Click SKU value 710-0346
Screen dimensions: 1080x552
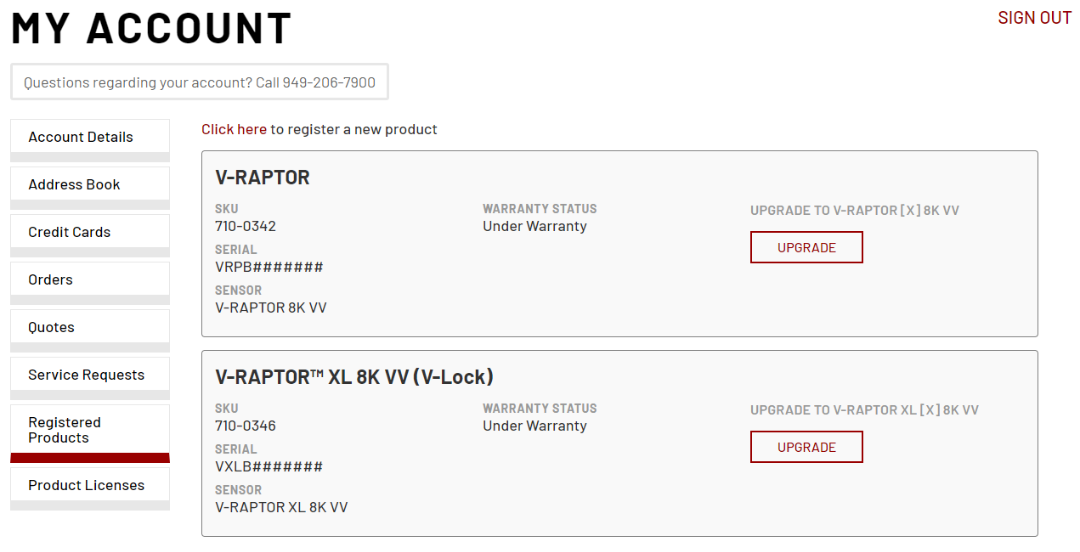pyautogui.click(x=245, y=426)
